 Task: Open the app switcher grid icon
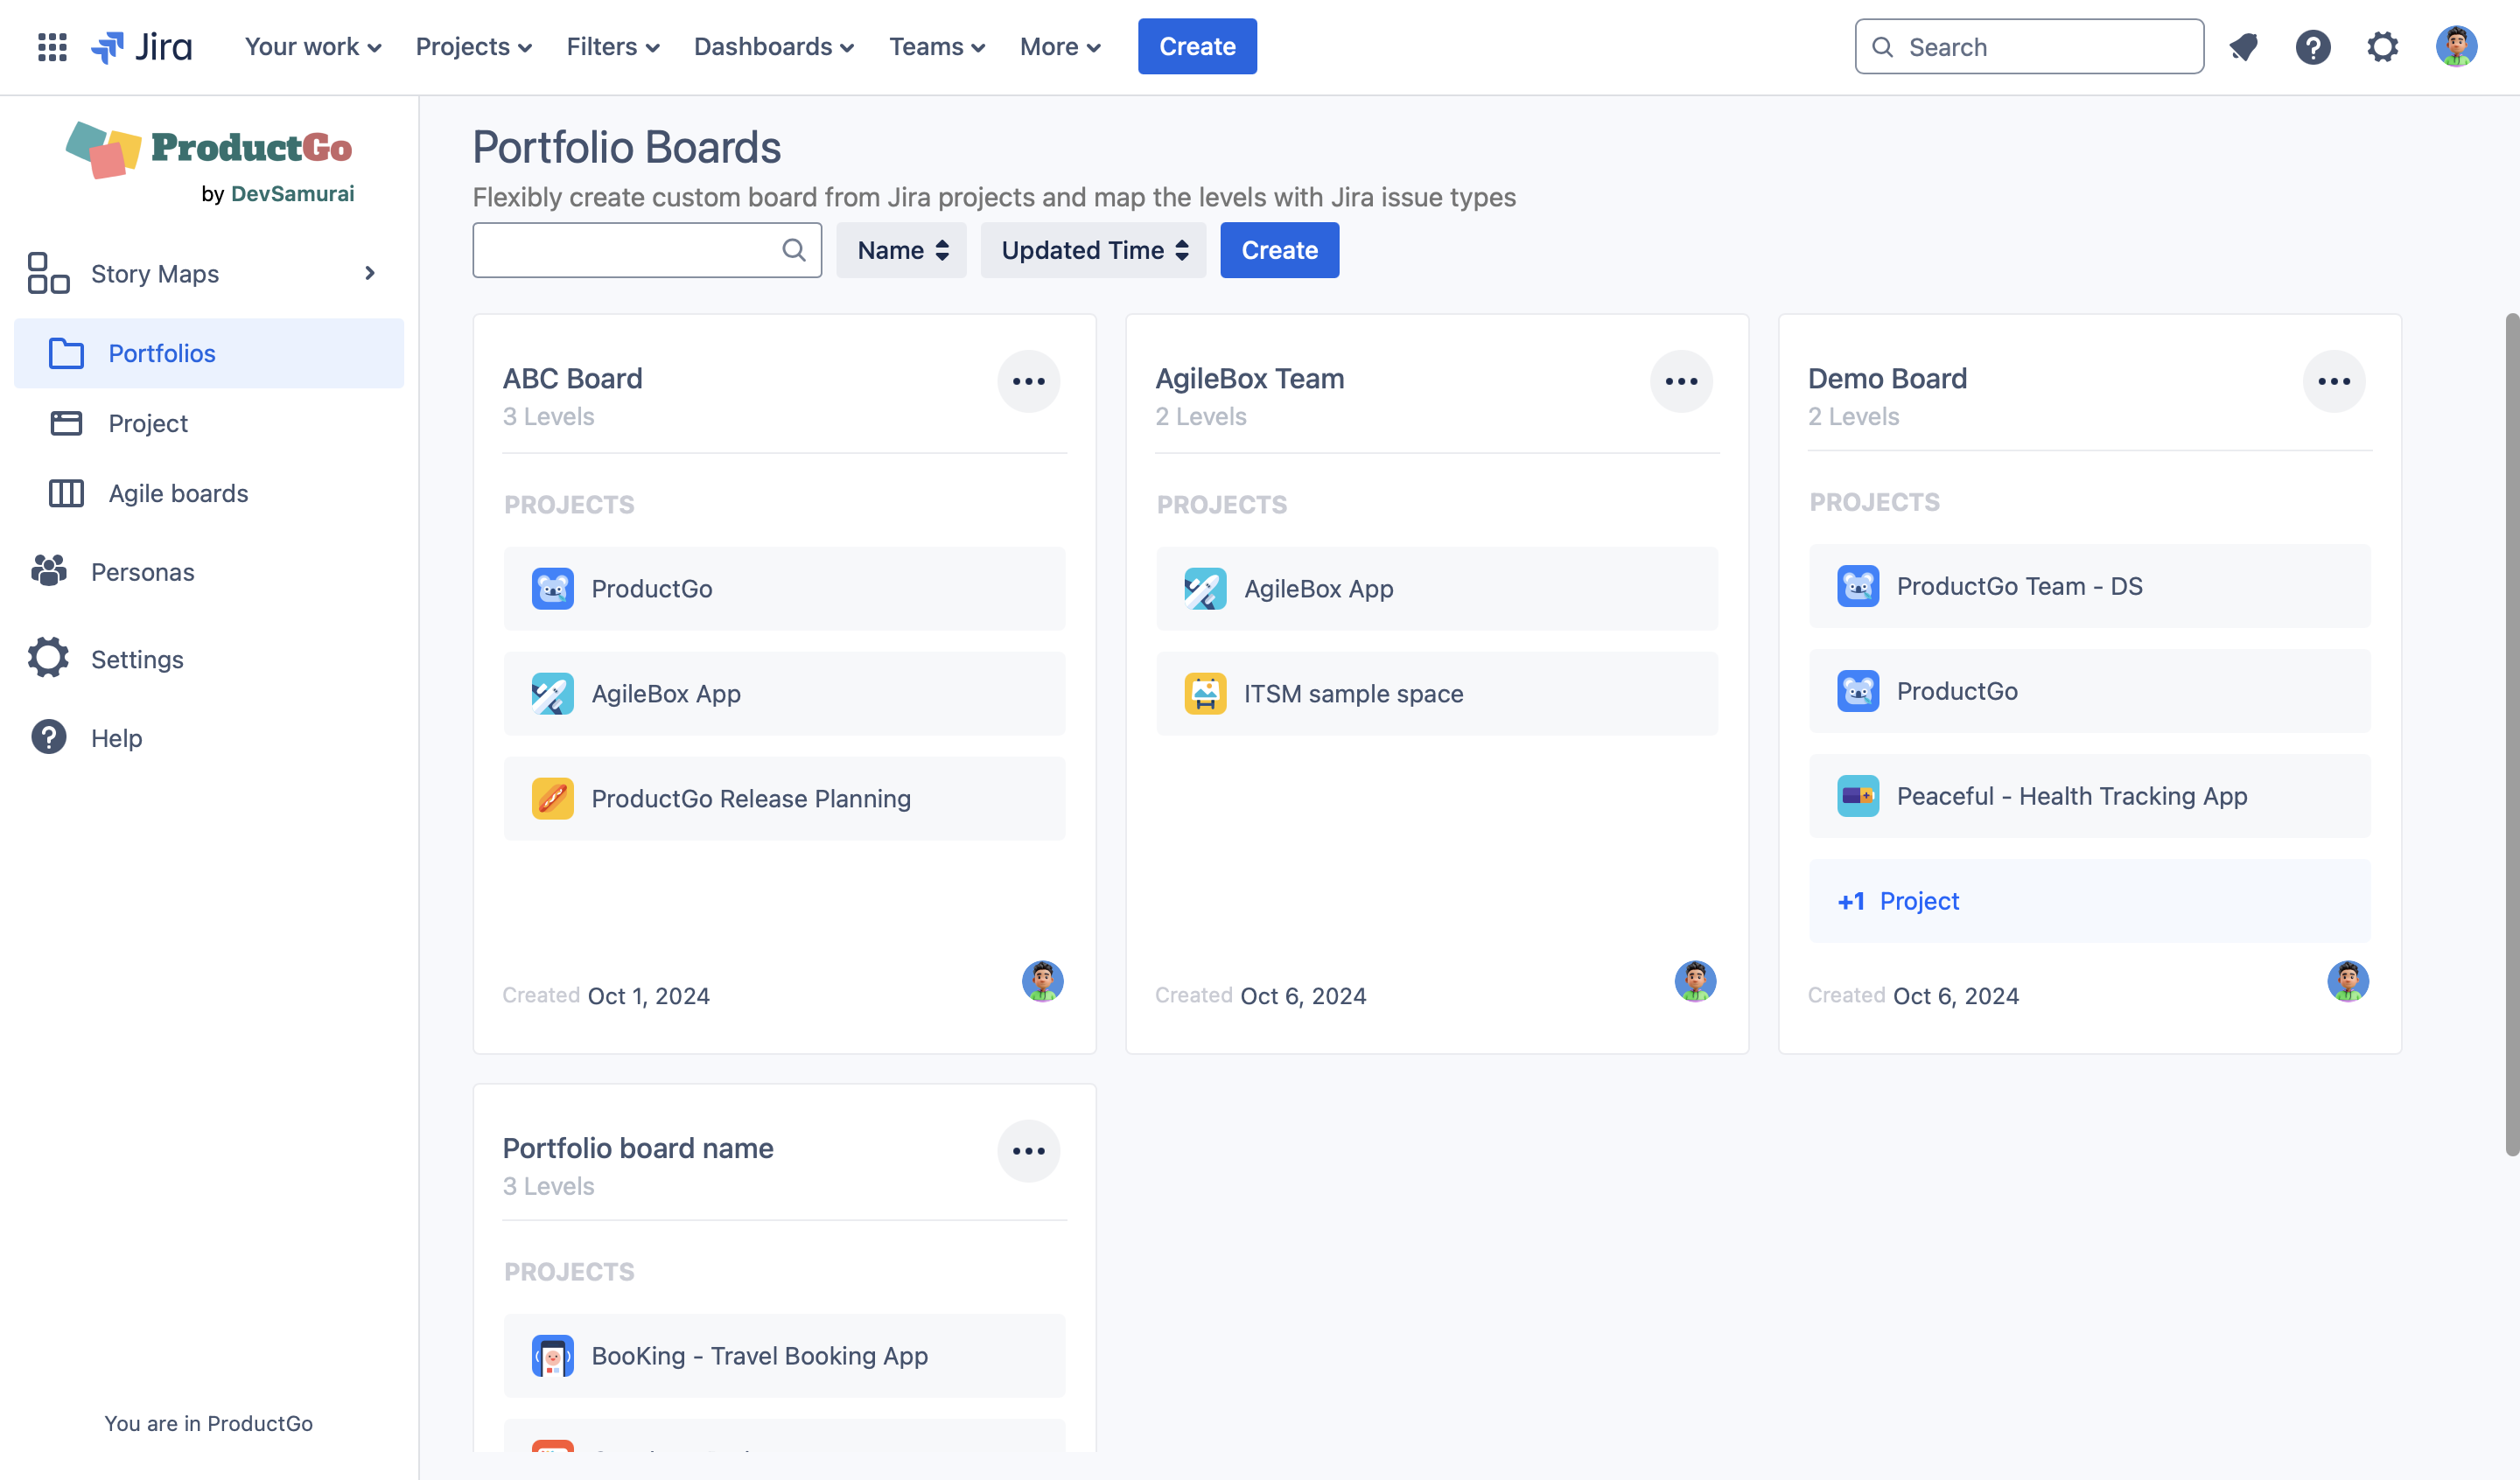pyautogui.click(x=52, y=47)
